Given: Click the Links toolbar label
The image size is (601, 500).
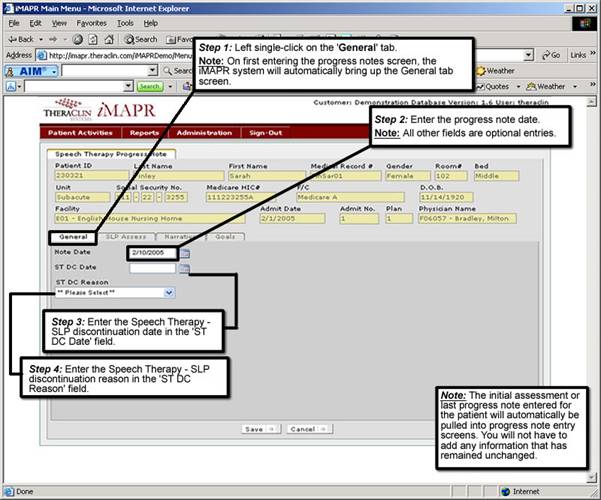Looking at the screenshot, I should (x=578, y=55).
